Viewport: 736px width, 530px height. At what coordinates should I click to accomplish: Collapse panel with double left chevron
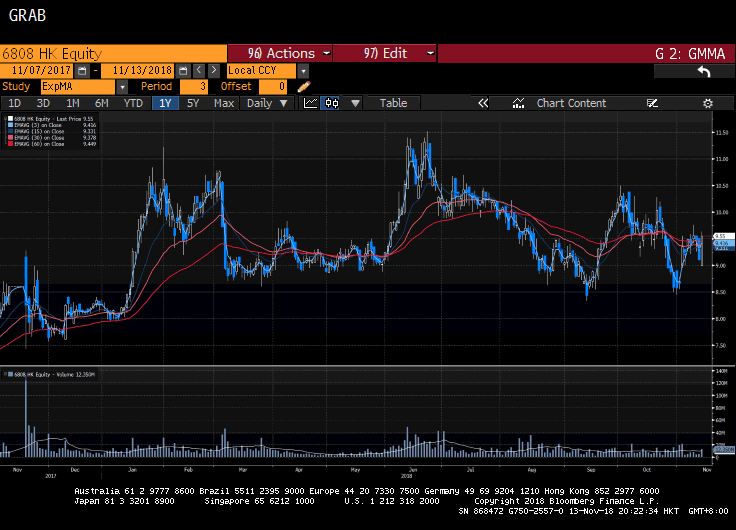pyautogui.click(x=483, y=103)
